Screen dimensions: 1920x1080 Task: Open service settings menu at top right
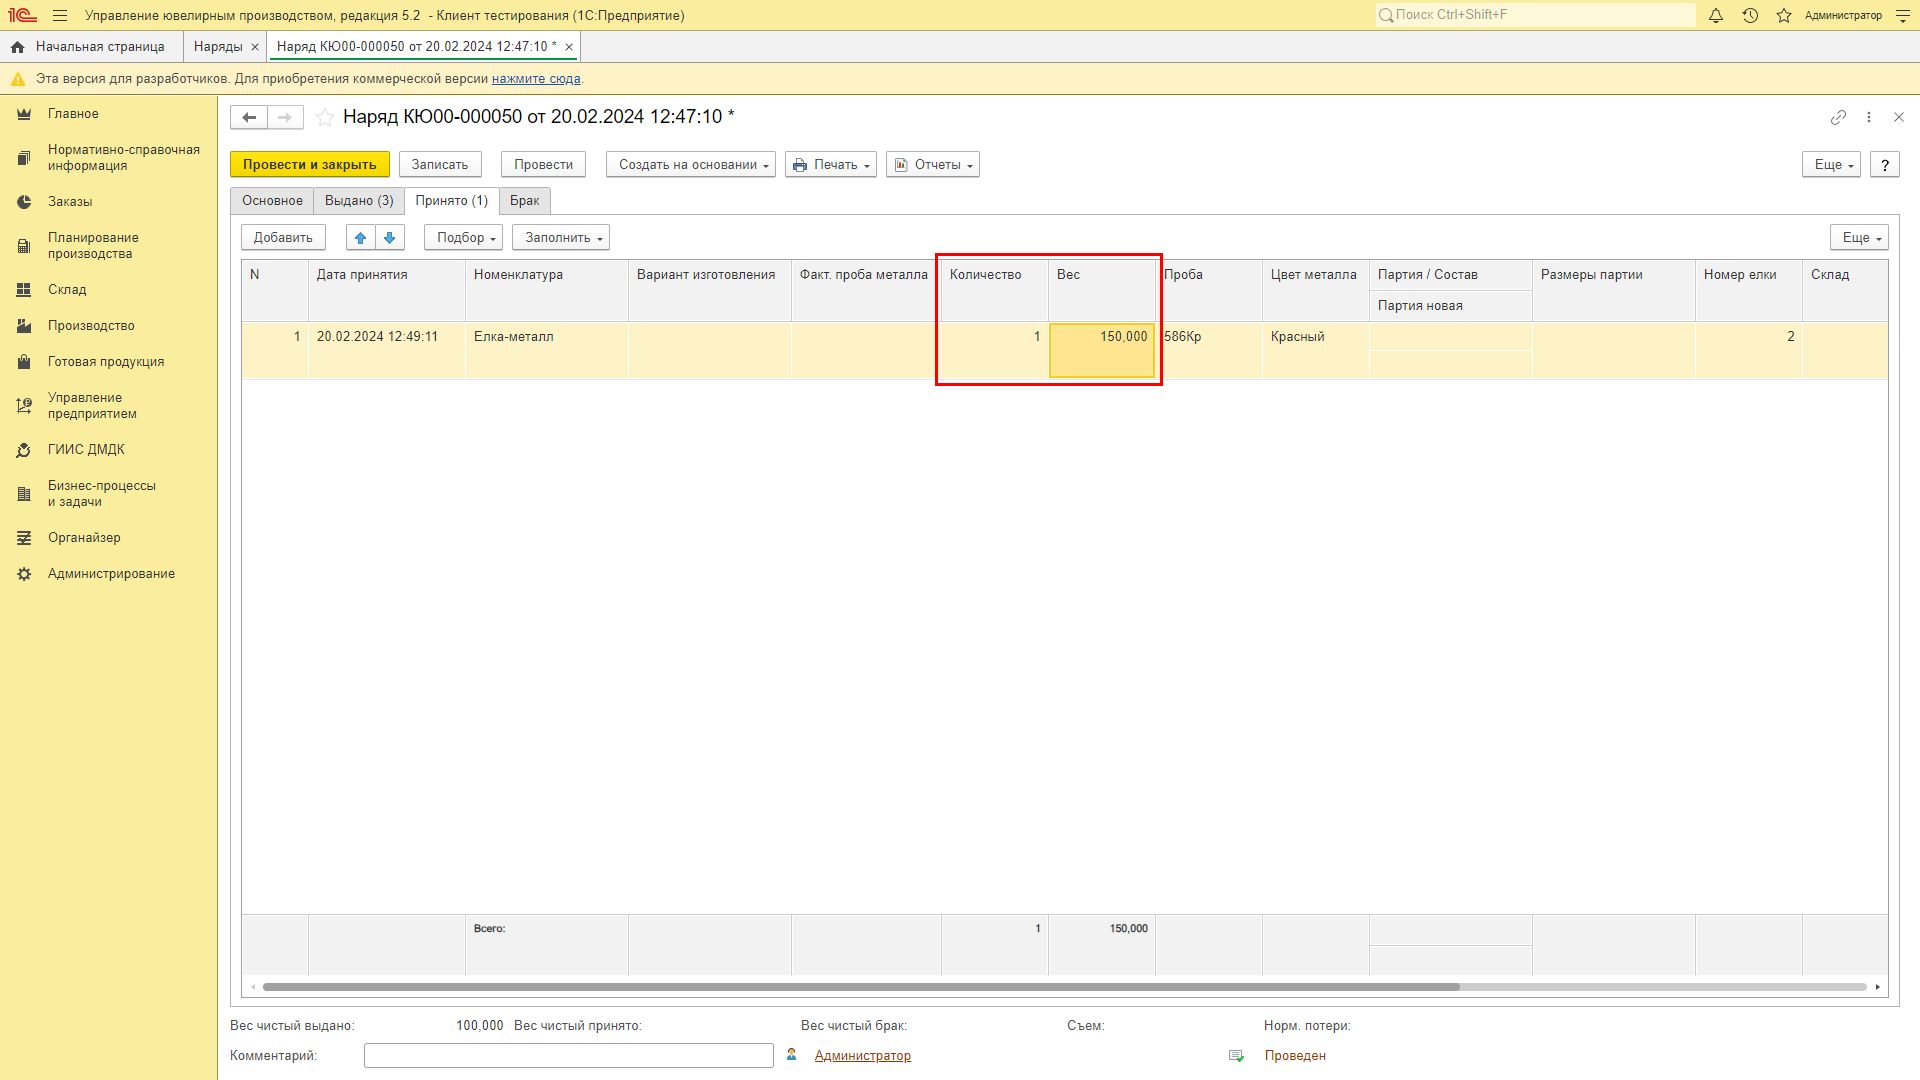click(1903, 15)
